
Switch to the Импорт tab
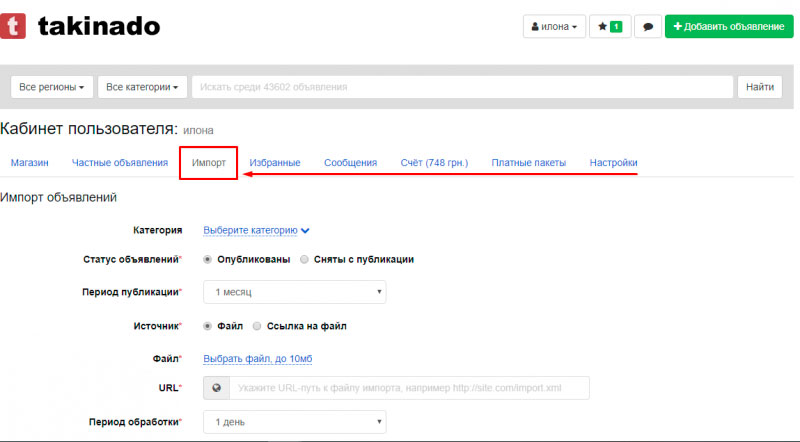[208, 163]
